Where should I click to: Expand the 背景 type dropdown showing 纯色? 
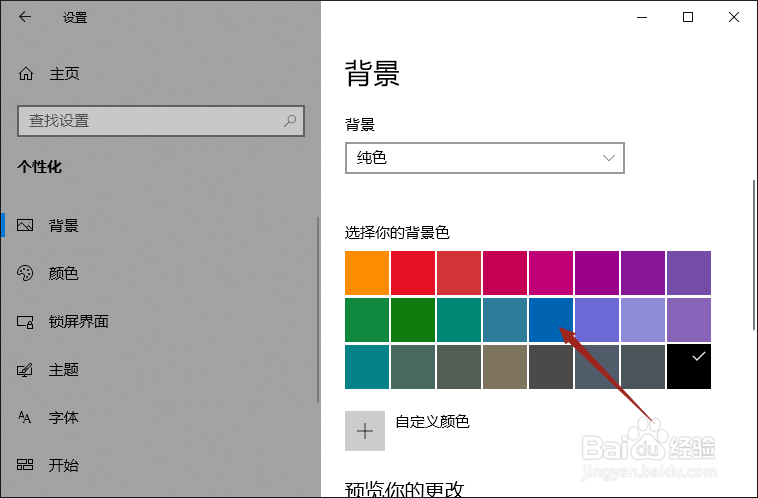pos(484,158)
